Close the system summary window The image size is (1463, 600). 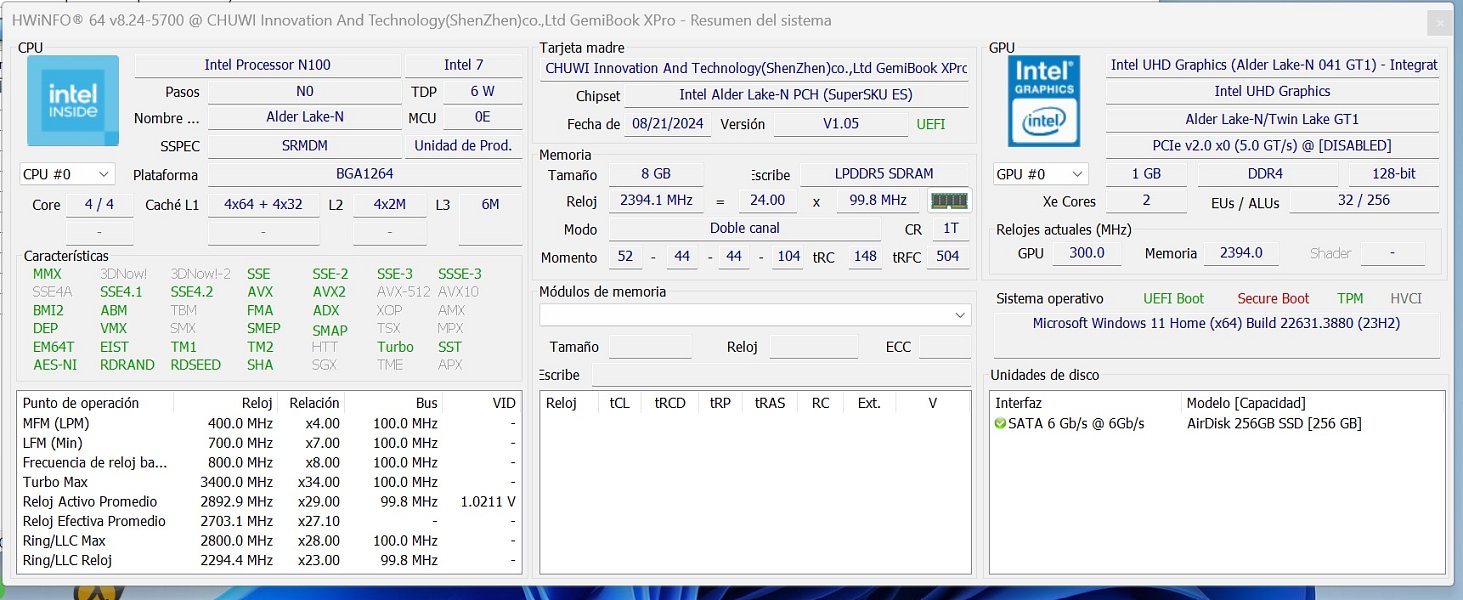[x=1439, y=22]
